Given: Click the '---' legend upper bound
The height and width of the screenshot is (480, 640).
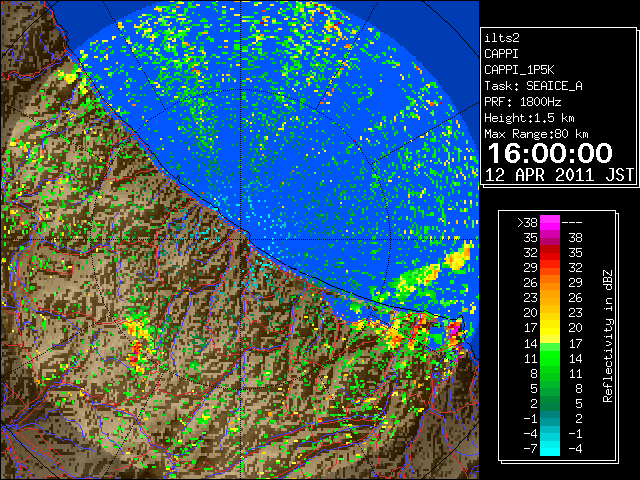Looking at the screenshot, I should 572,223.
